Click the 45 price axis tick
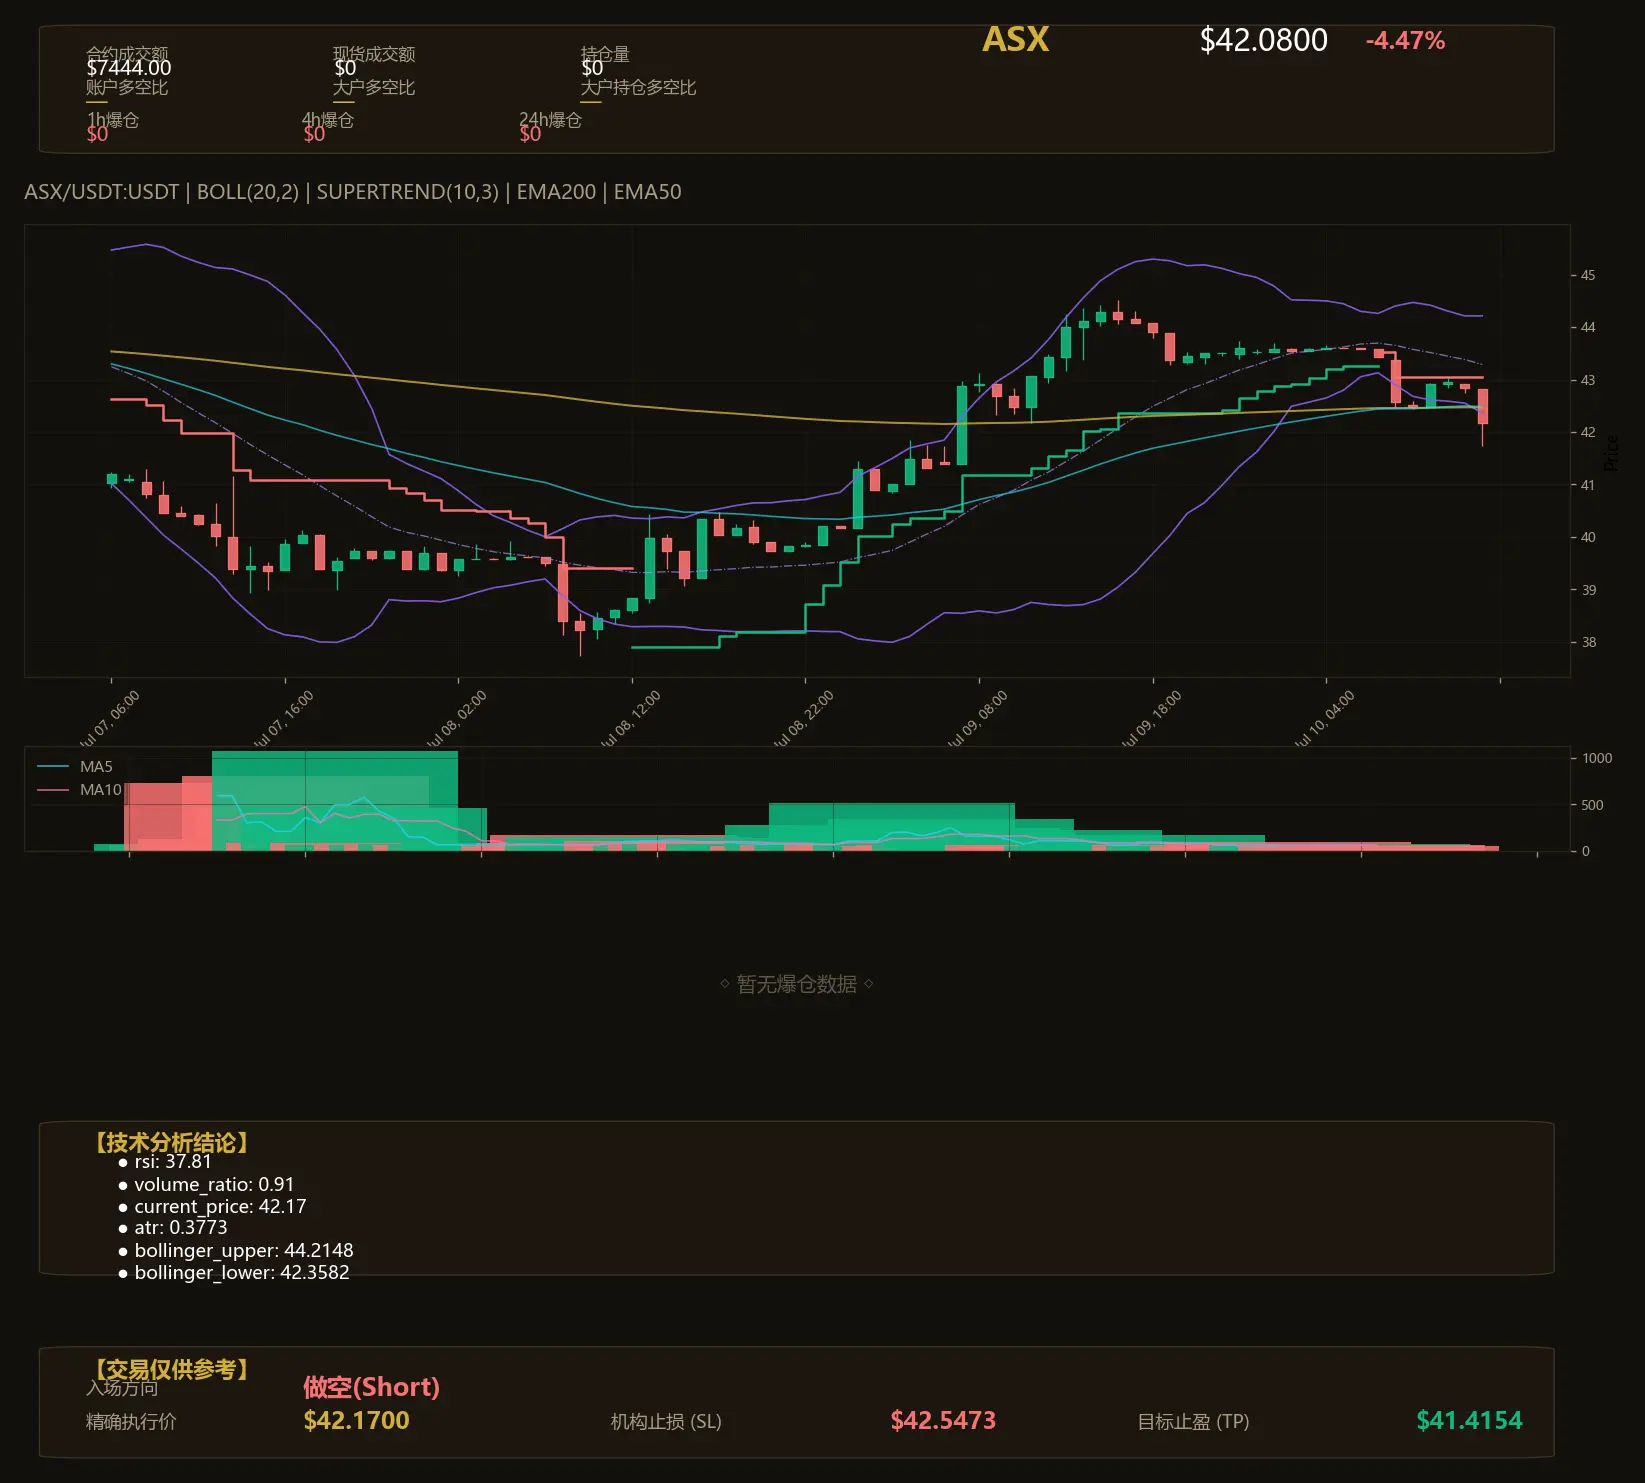The height and width of the screenshot is (1483, 1645). pos(1588,275)
